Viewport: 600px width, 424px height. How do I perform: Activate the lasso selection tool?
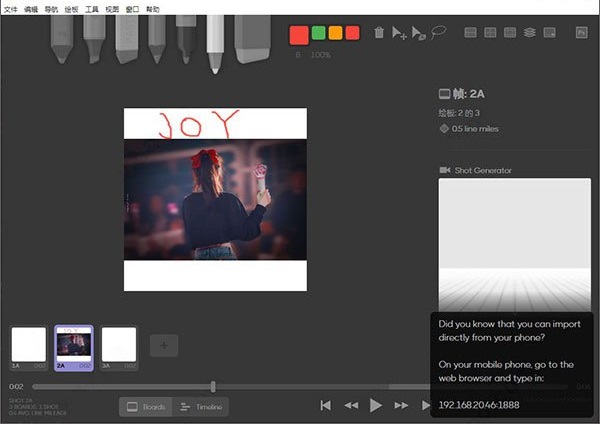click(x=438, y=32)
